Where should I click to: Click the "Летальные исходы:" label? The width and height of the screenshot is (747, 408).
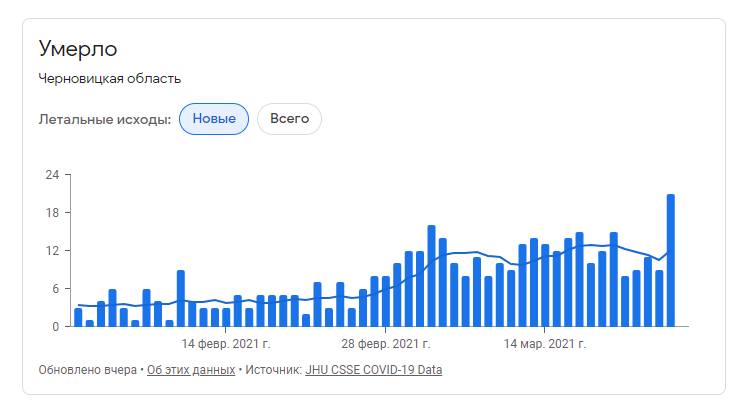pyautogui.click(x=105, y=119)
